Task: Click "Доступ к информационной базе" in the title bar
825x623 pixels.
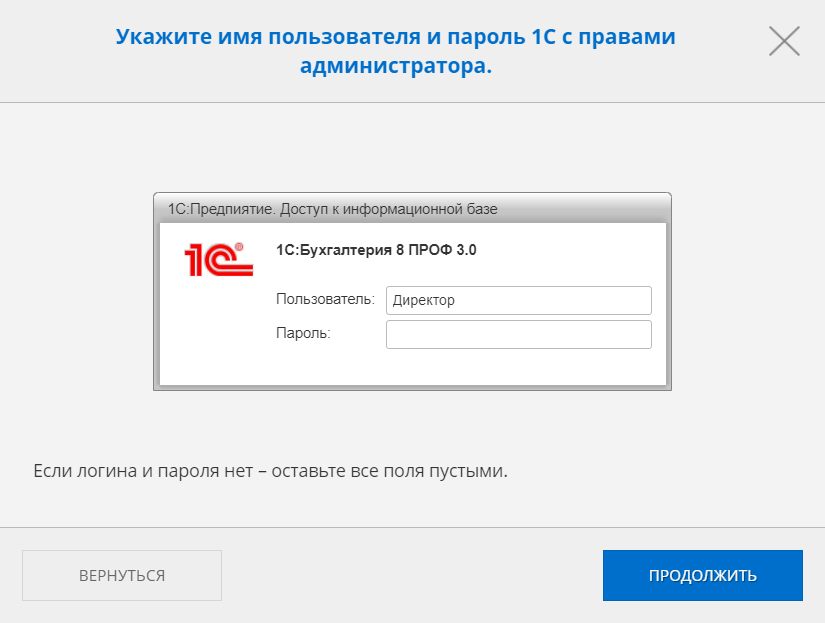Action: 389,209
